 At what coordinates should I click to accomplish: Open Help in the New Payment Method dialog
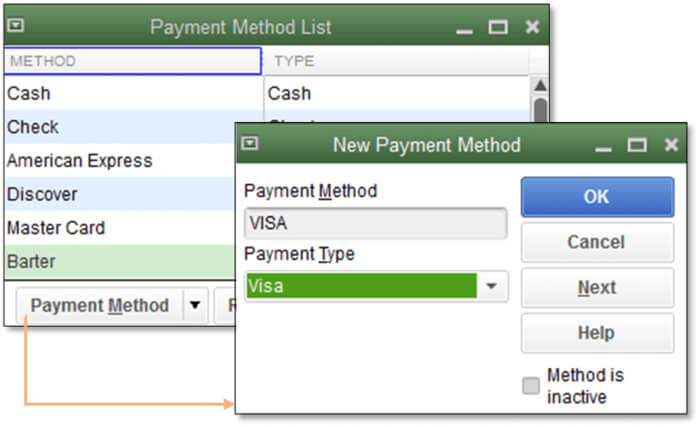pos(597,333)
